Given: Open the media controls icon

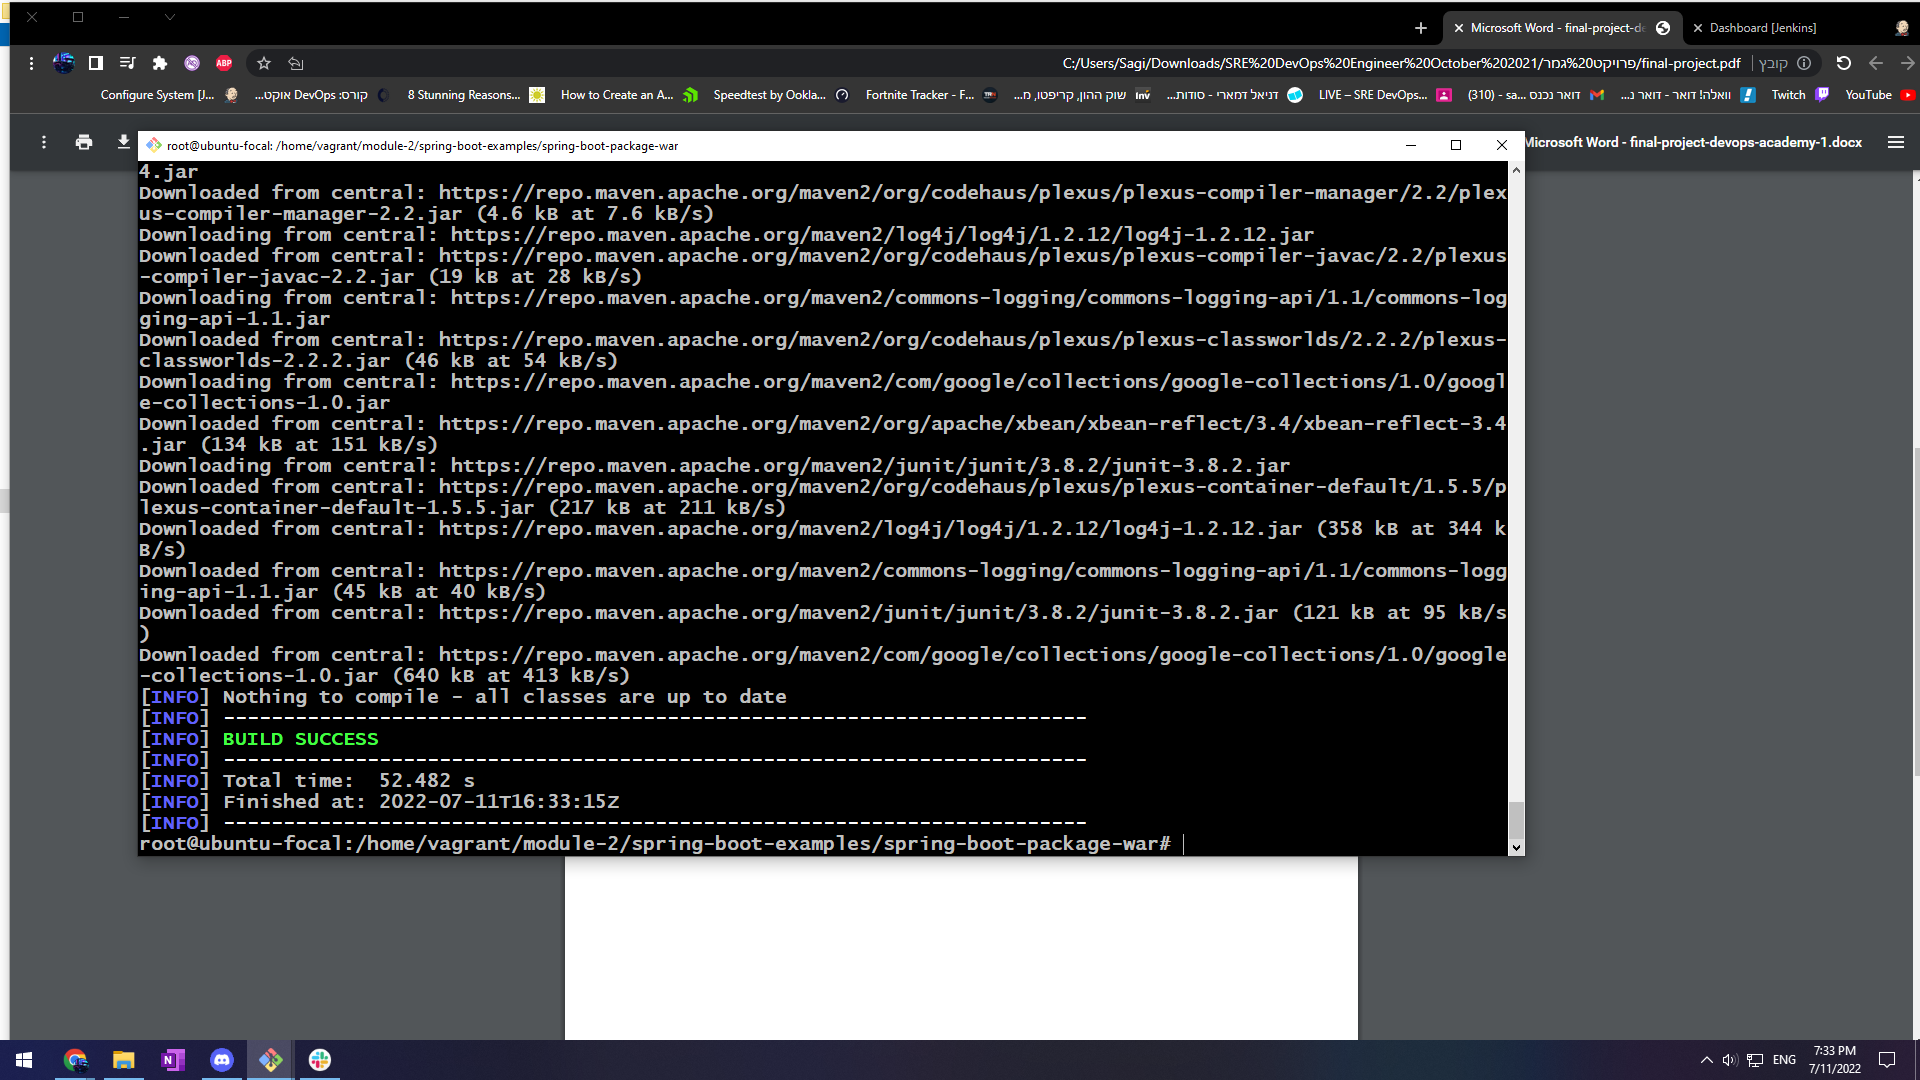Looking at the screenshot, I should pos(127,63).
